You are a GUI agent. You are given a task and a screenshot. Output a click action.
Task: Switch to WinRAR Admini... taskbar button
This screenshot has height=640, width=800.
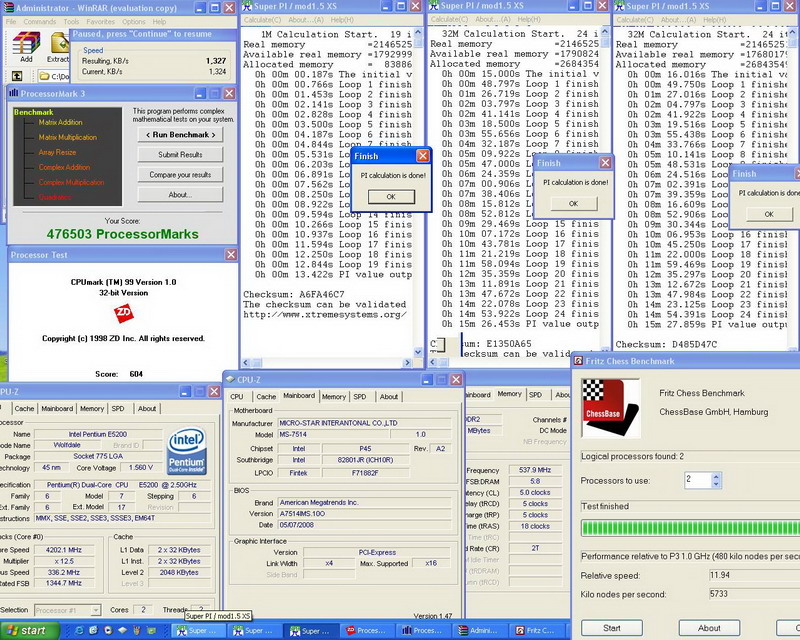[x=479, y=630]
